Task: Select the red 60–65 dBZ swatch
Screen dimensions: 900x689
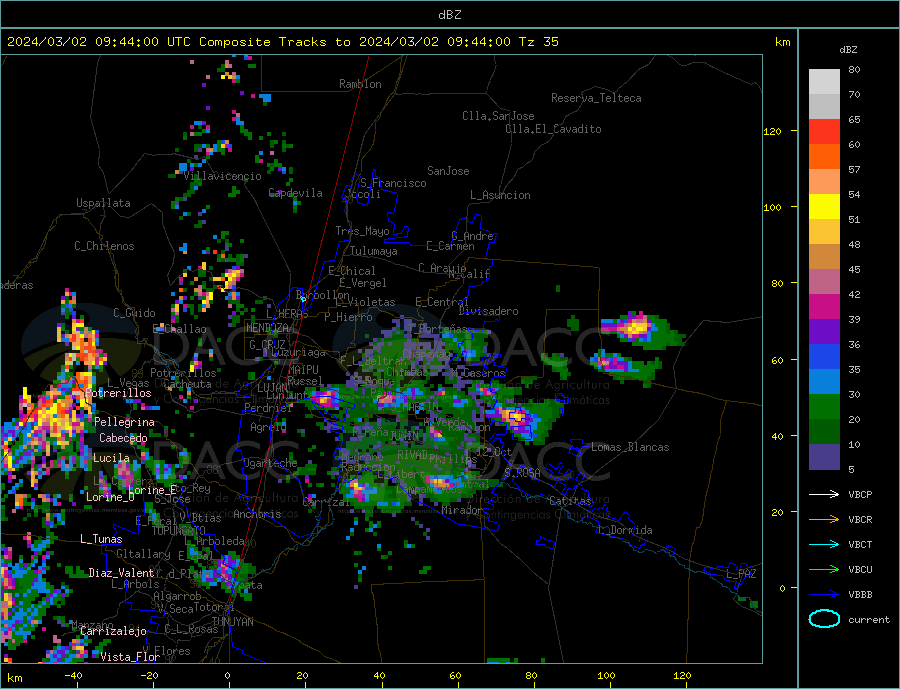Action: 825,131
